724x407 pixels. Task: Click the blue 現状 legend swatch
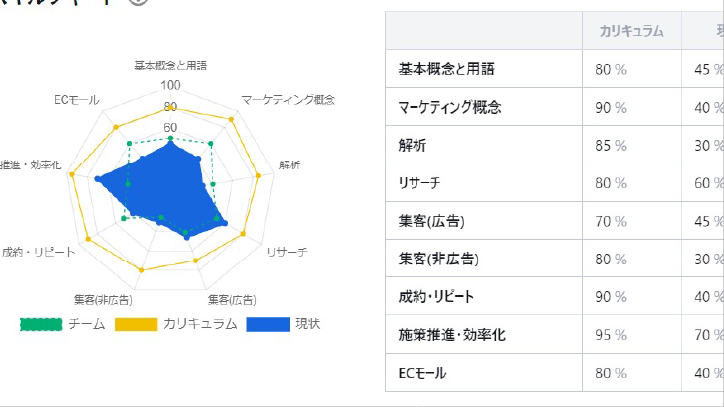[x=267, y=324]
